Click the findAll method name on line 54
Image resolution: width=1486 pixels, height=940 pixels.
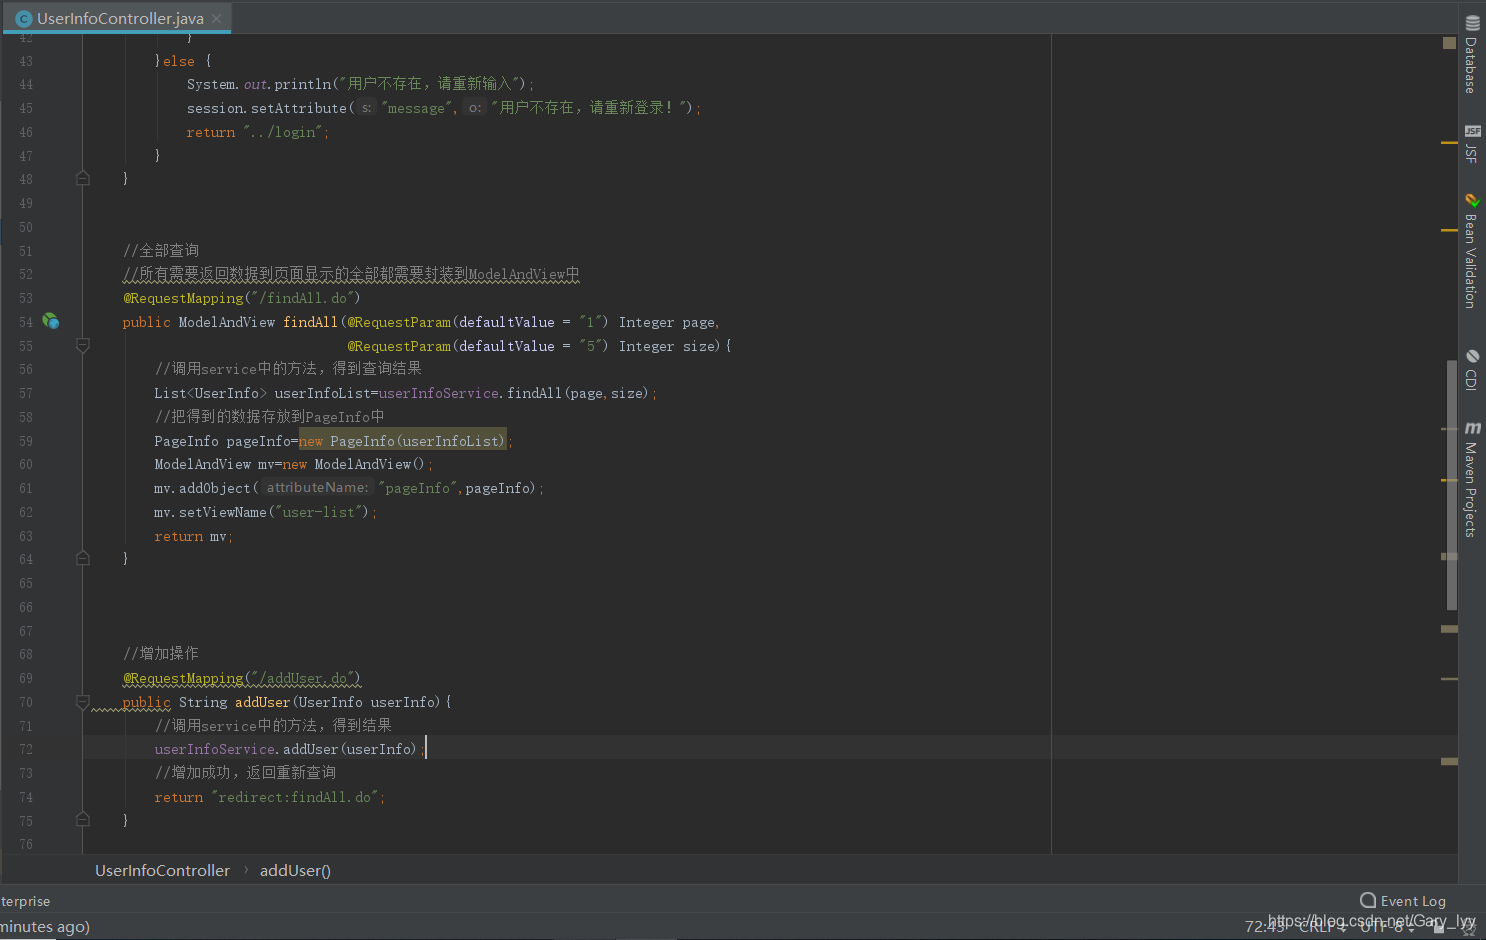(x=310, y=322)
